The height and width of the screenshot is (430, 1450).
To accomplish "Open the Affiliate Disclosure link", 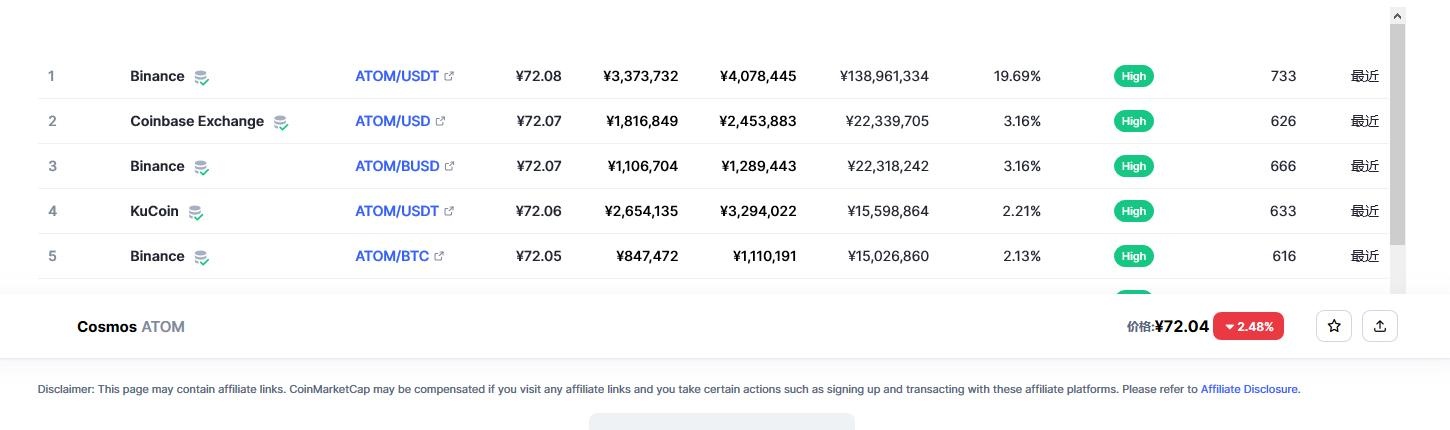I will click(1249, 389).
